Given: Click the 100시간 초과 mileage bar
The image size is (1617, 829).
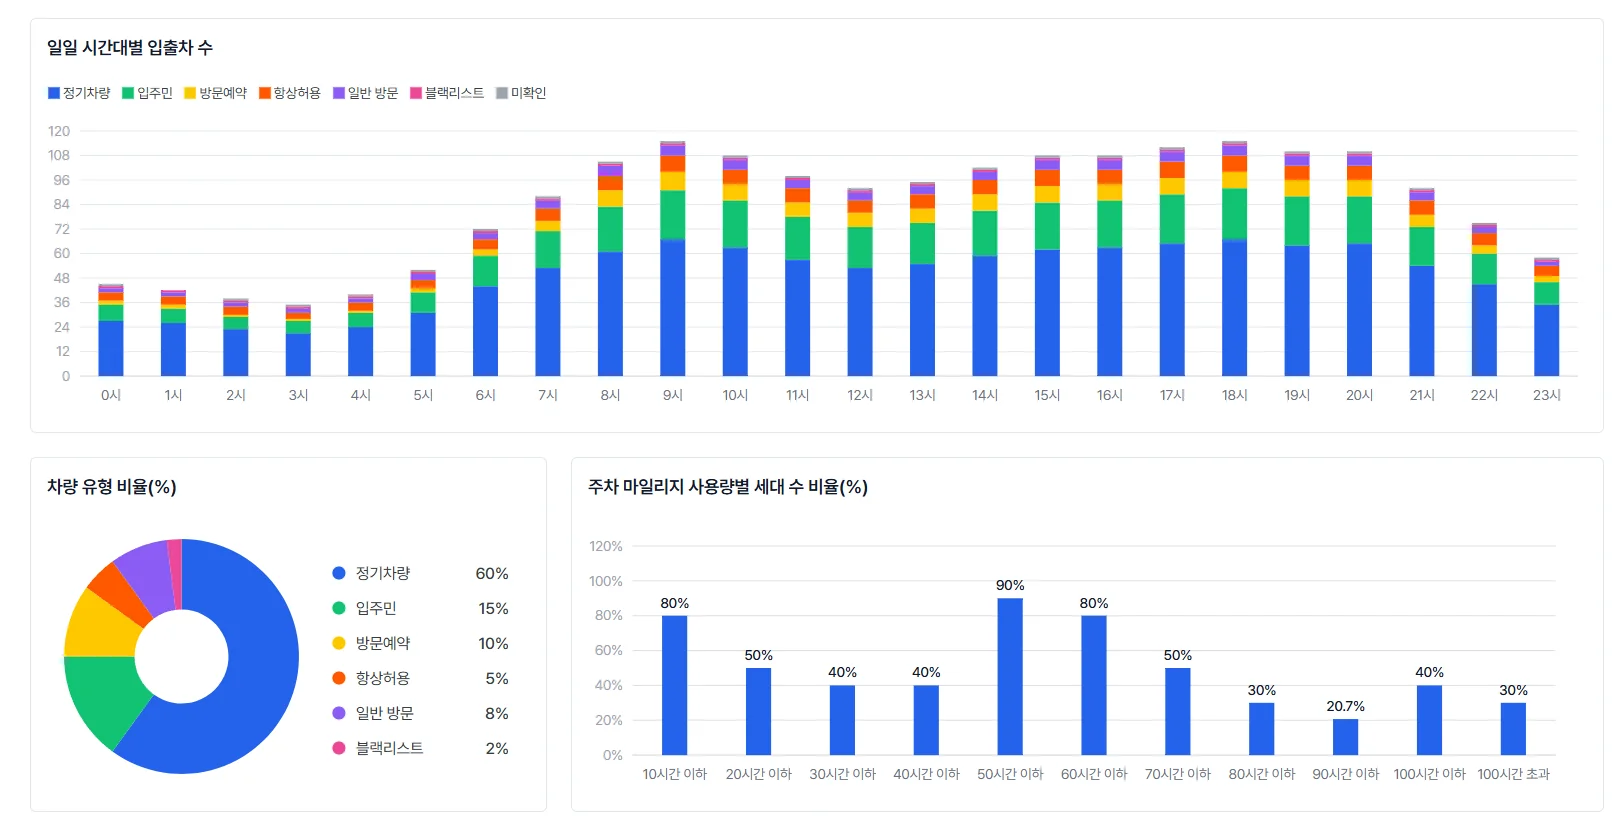Looking at the screenshot, I should 1513,729.
